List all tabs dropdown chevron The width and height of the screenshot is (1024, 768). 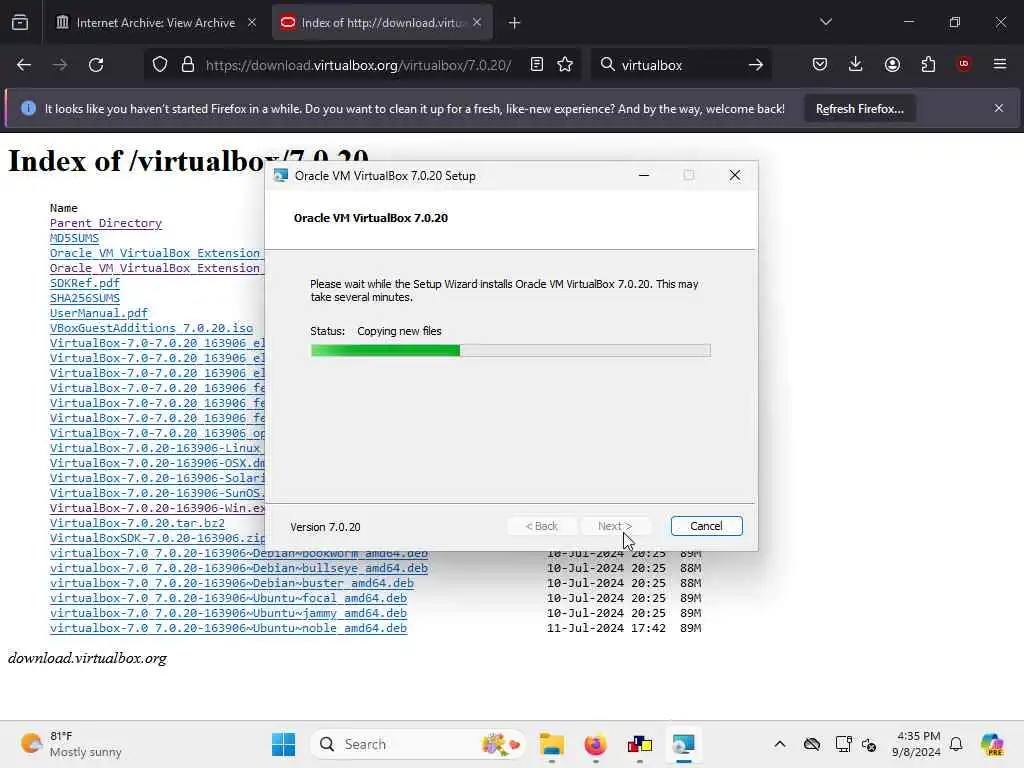pos(825,22)
